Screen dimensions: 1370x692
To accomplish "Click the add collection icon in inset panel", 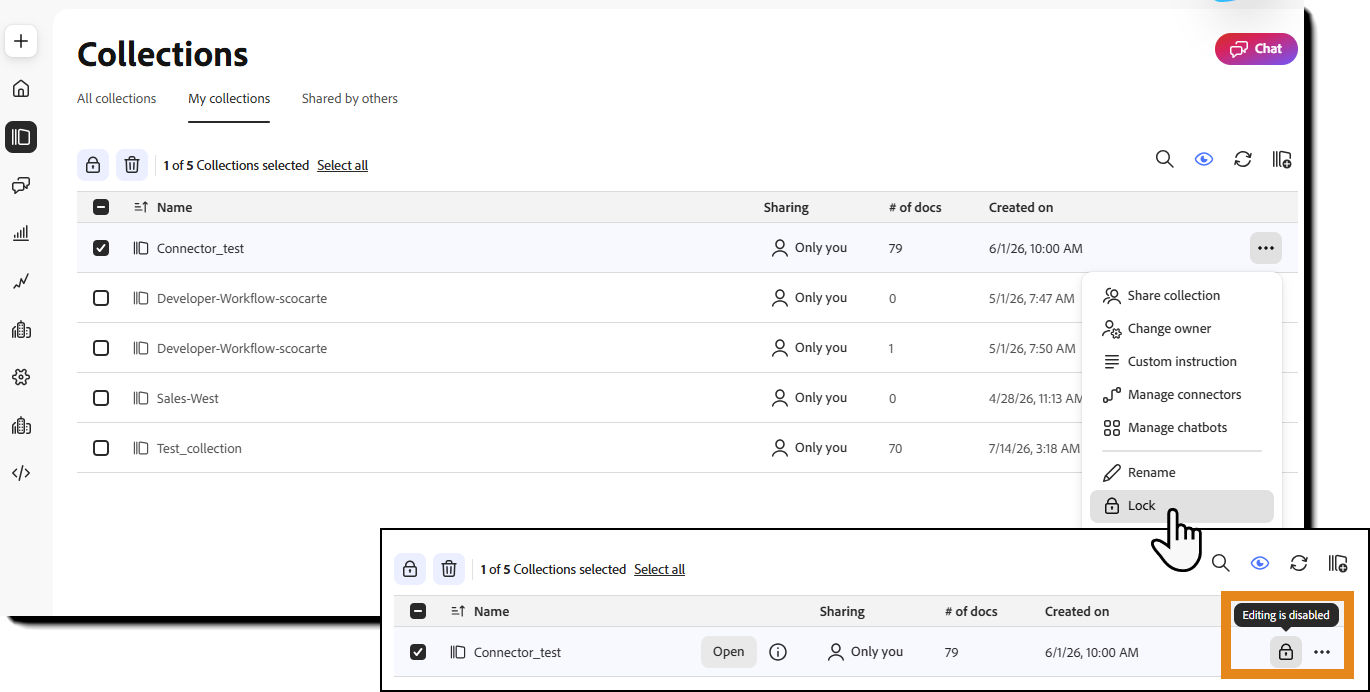I will coord(1338,563).
